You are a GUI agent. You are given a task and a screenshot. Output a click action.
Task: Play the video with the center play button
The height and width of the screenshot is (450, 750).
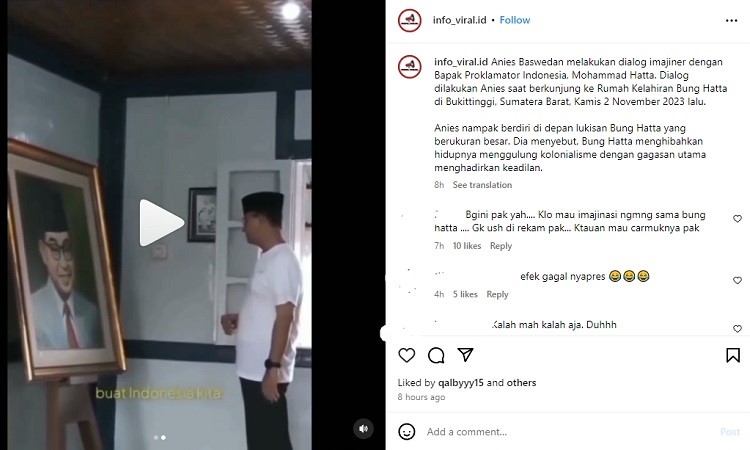(x=162, y=223)
